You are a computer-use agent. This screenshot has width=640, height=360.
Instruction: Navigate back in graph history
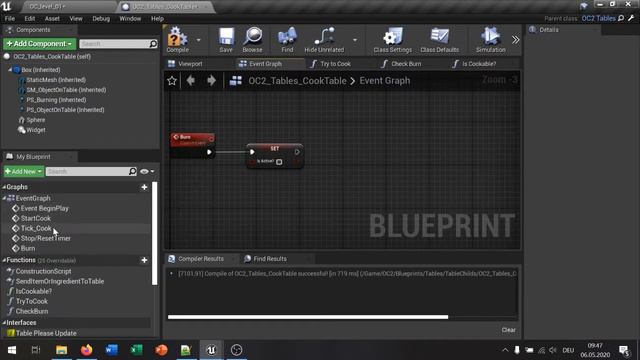[191, 80]
